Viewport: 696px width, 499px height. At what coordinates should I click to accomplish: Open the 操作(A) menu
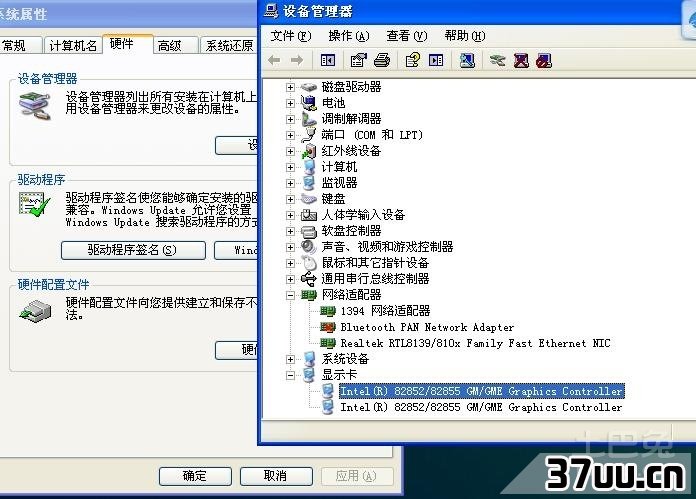click(349, 36)
